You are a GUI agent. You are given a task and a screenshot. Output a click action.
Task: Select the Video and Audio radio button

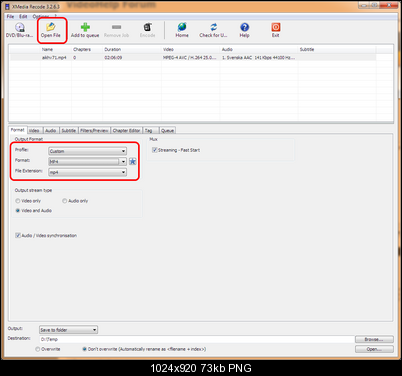tap(18, 211)
